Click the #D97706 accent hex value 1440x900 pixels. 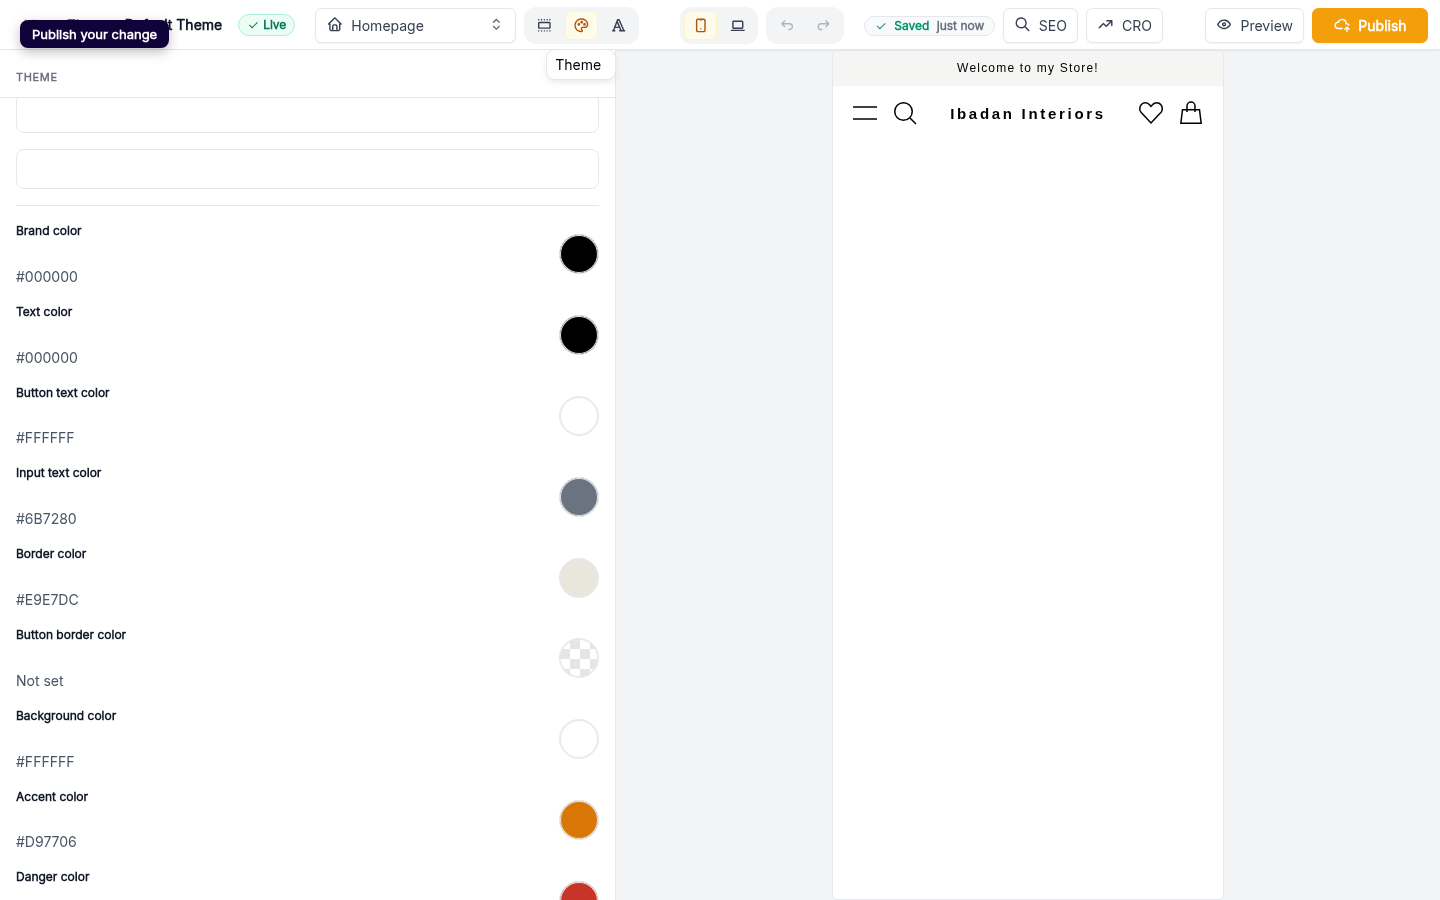tap(46, 842)
